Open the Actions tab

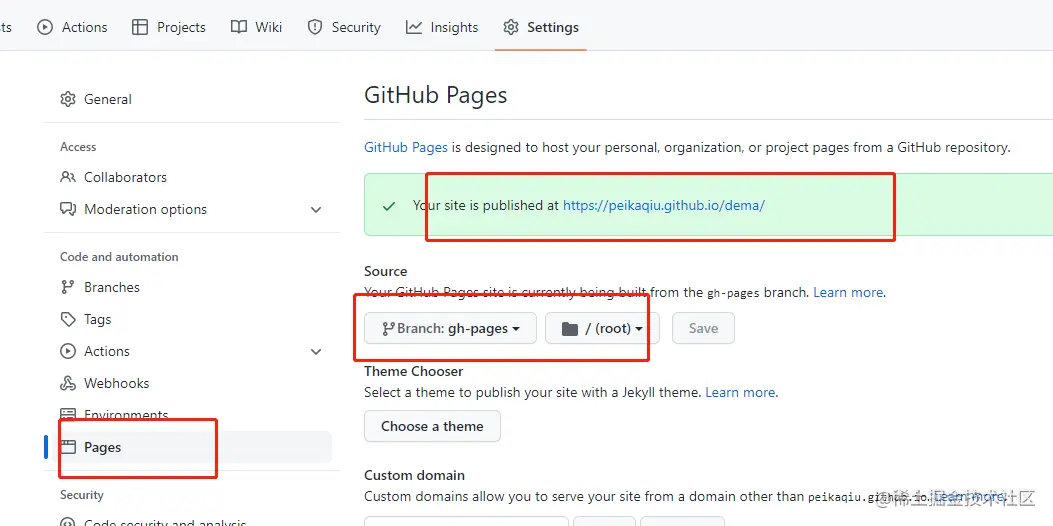(x=72, y=28)
